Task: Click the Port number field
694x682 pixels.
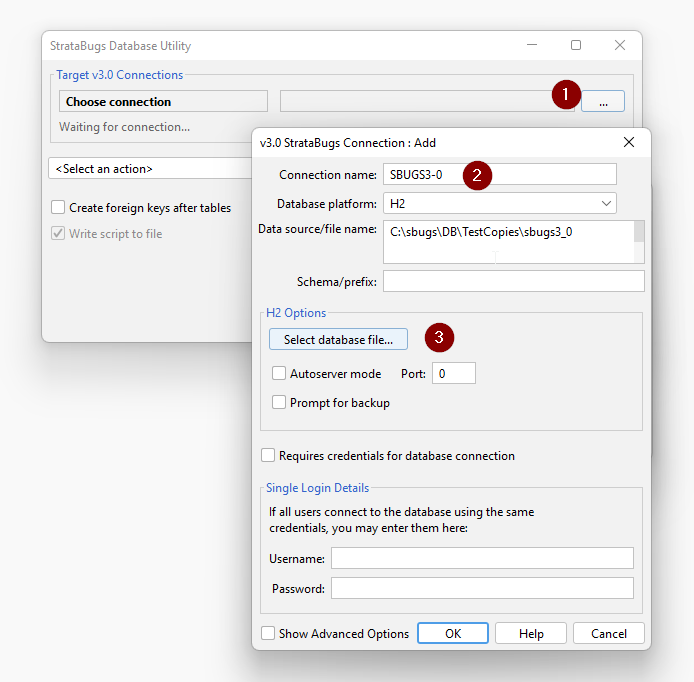Action: pyautogui.click(x=454, y=373)
